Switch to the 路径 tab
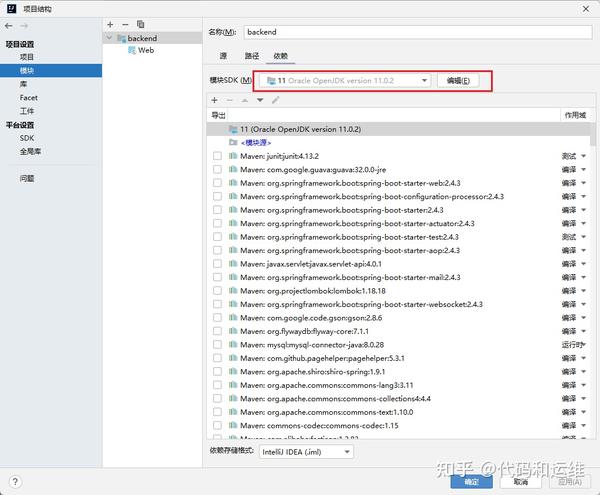 coord(252,56)
